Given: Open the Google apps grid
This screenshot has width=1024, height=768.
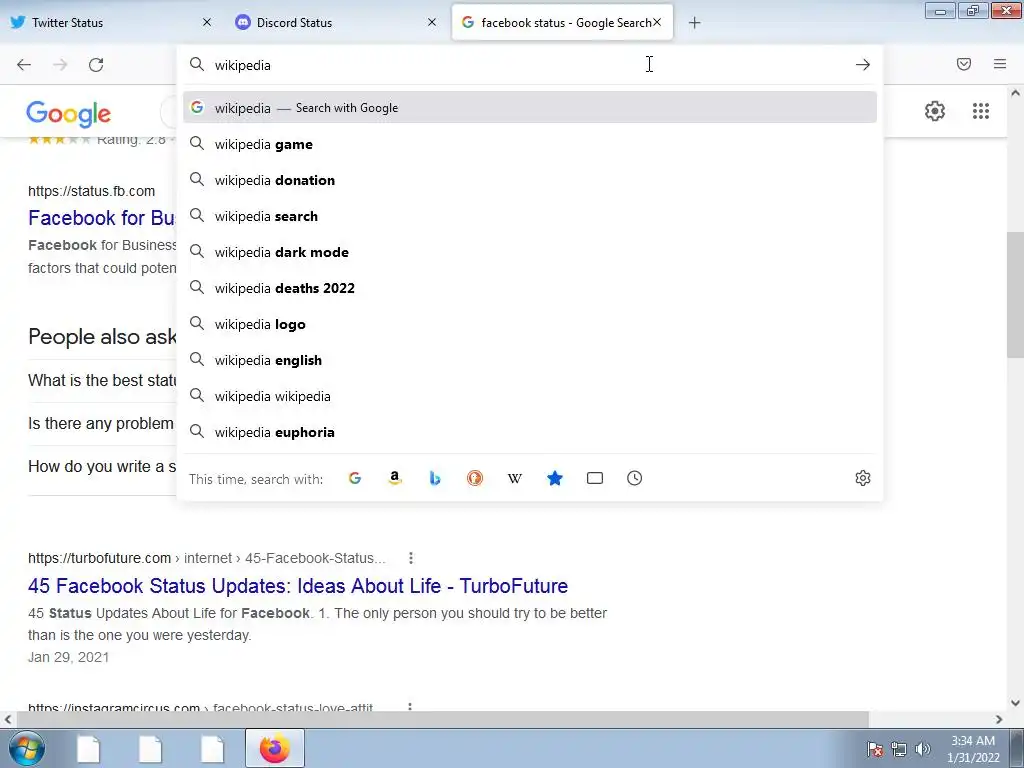Looking at the screenshot, I should [981, 111].
